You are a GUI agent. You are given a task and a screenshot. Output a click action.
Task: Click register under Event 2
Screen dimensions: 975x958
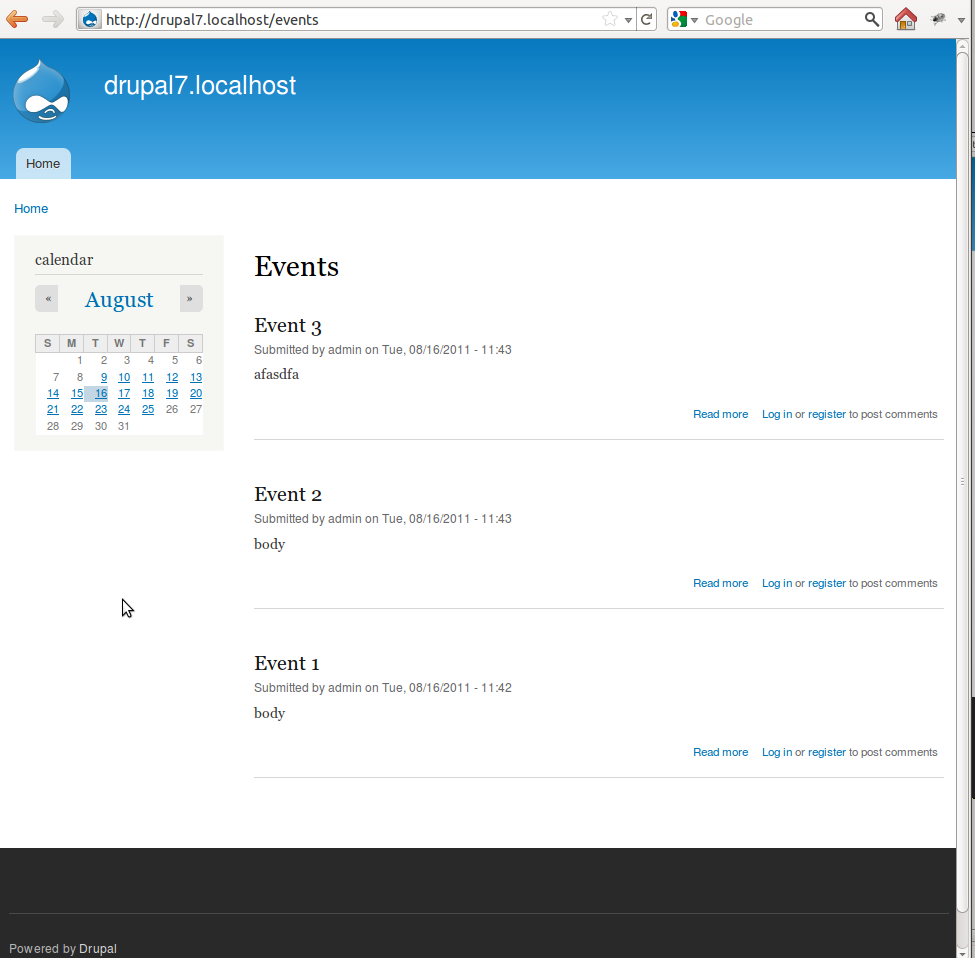click(x=826, y=584)
